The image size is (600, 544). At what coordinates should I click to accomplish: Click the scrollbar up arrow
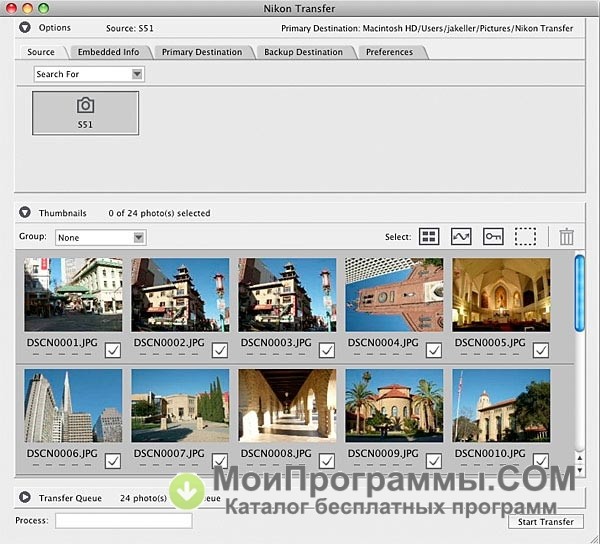pos(580,458)
